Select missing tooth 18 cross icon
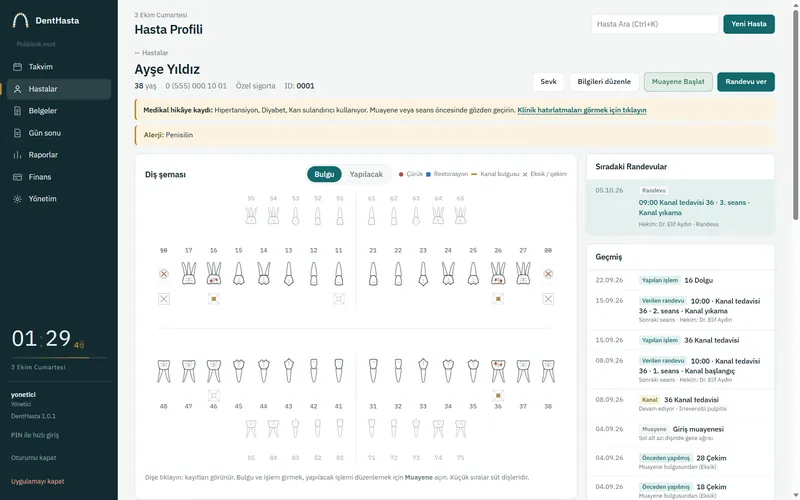Image resolution: width=800 pixels, height=500 pixels. tap(164, 274)
